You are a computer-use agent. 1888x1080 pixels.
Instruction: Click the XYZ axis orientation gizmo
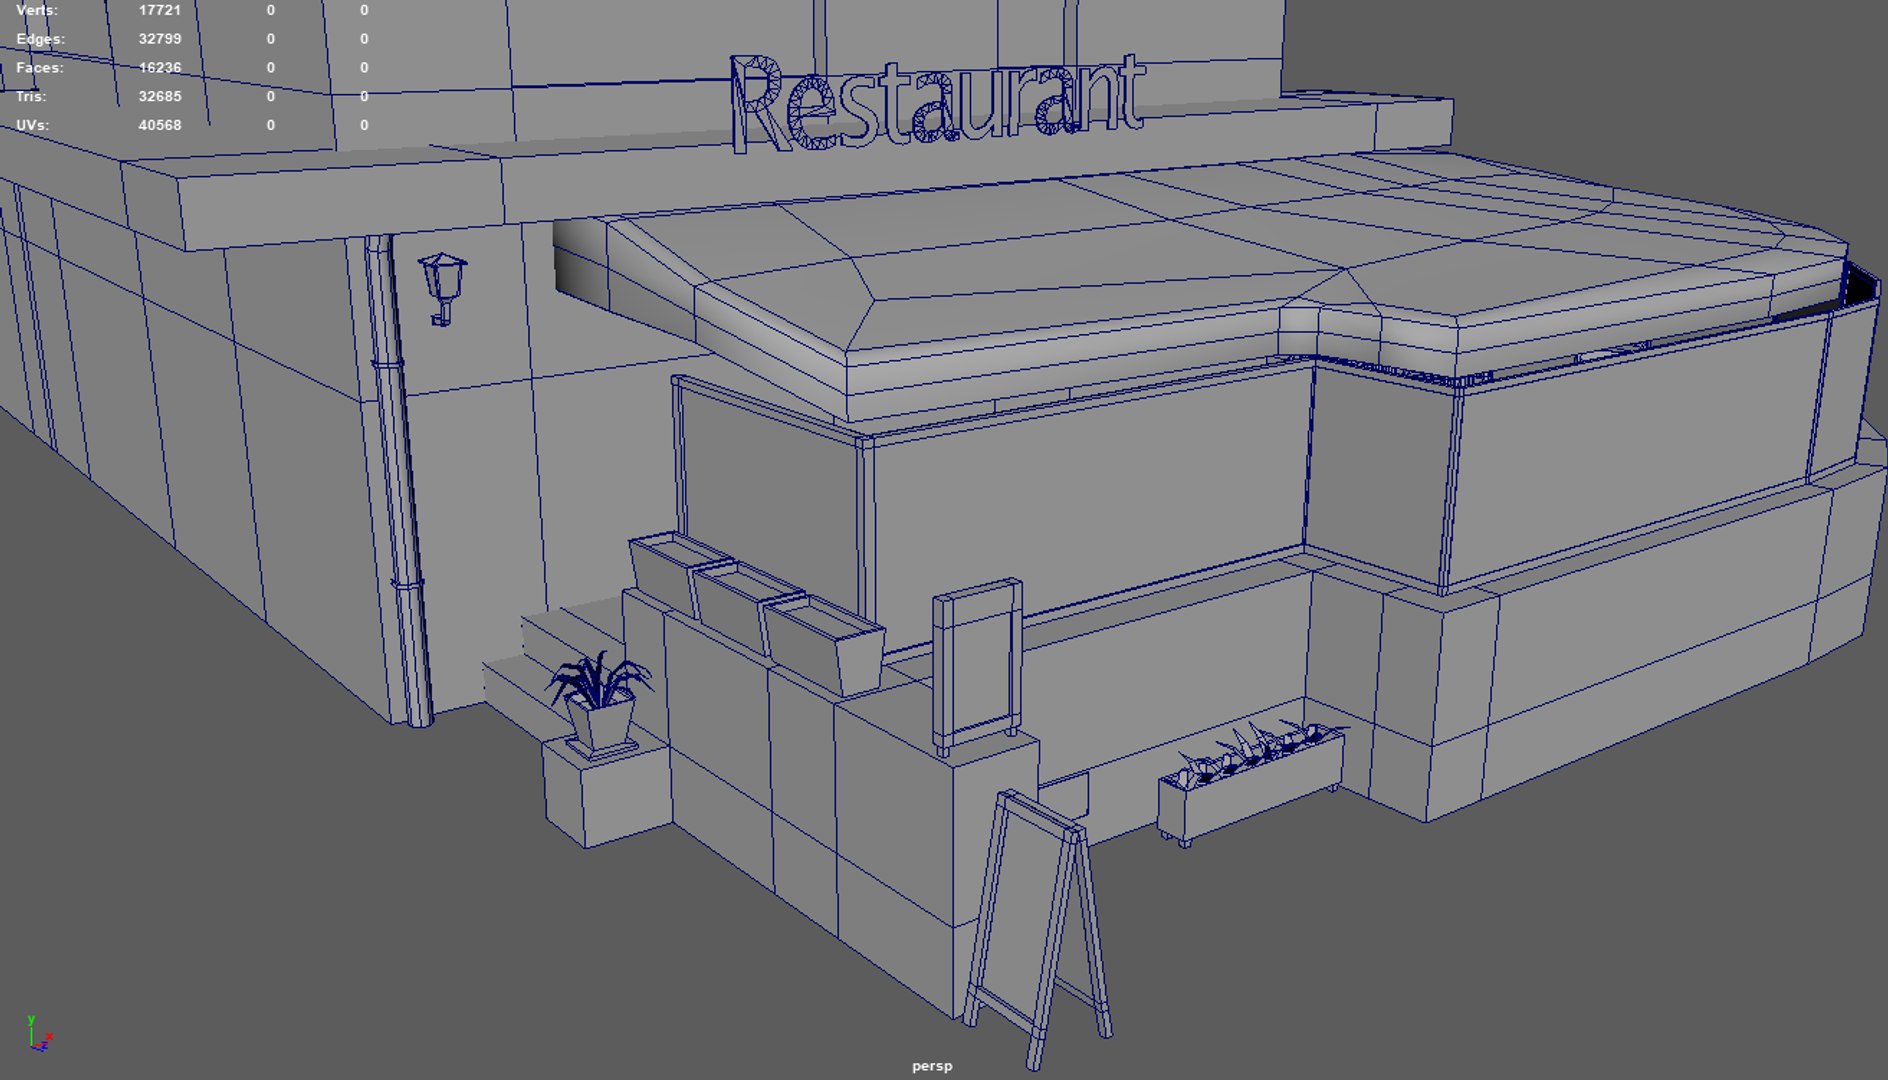pos(39,1034)
